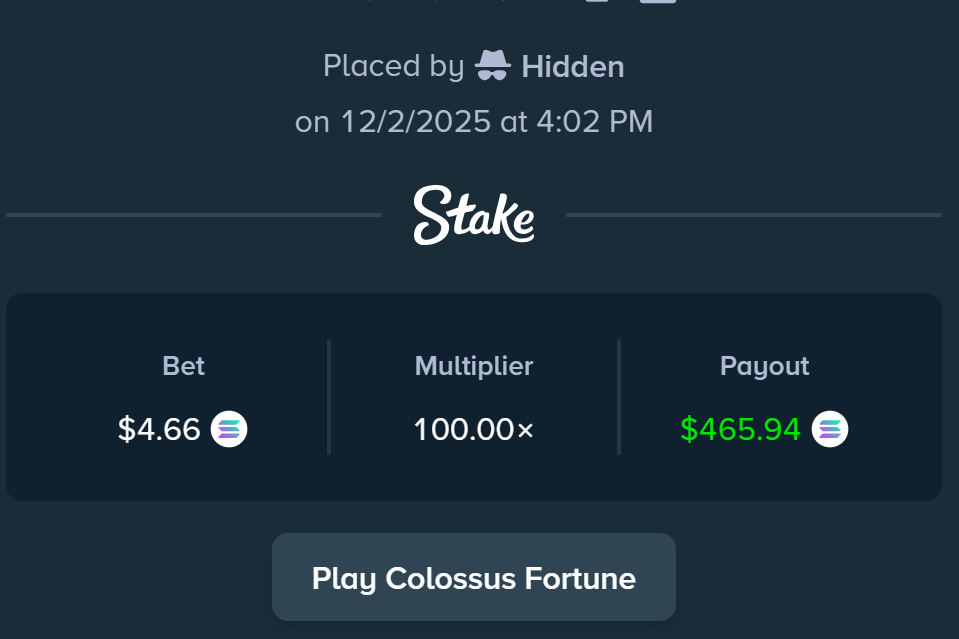
Task: Click the 'Placed by' text
Action: click(x=393, y=67)
